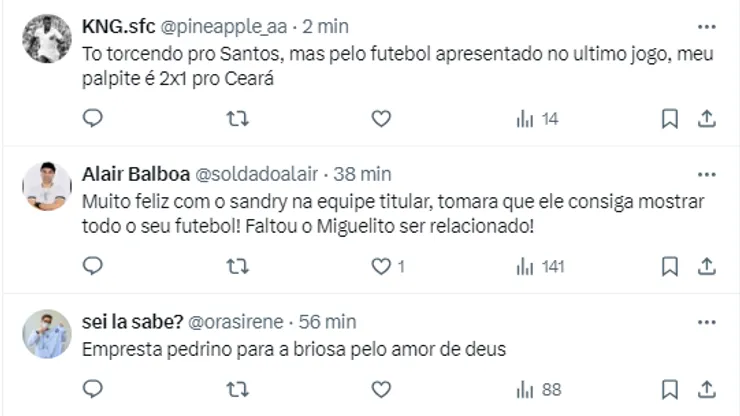
Task: Open the sei la sabe? avatar
Action: 47,334
